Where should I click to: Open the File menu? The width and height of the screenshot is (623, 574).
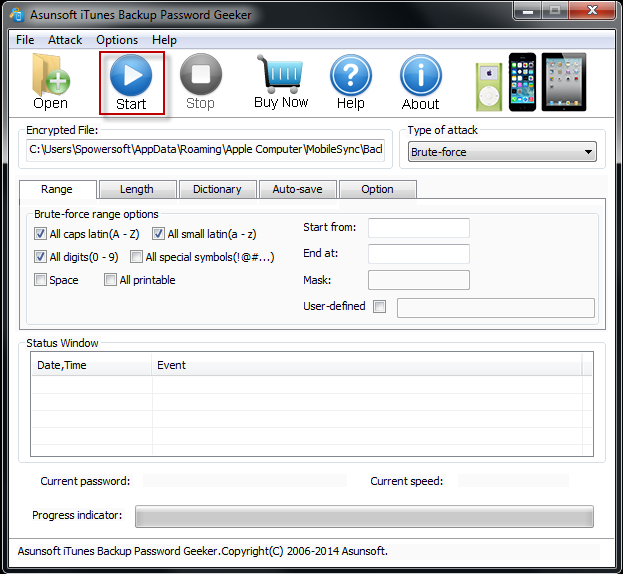pyautogui.click(x=25, y=40)
